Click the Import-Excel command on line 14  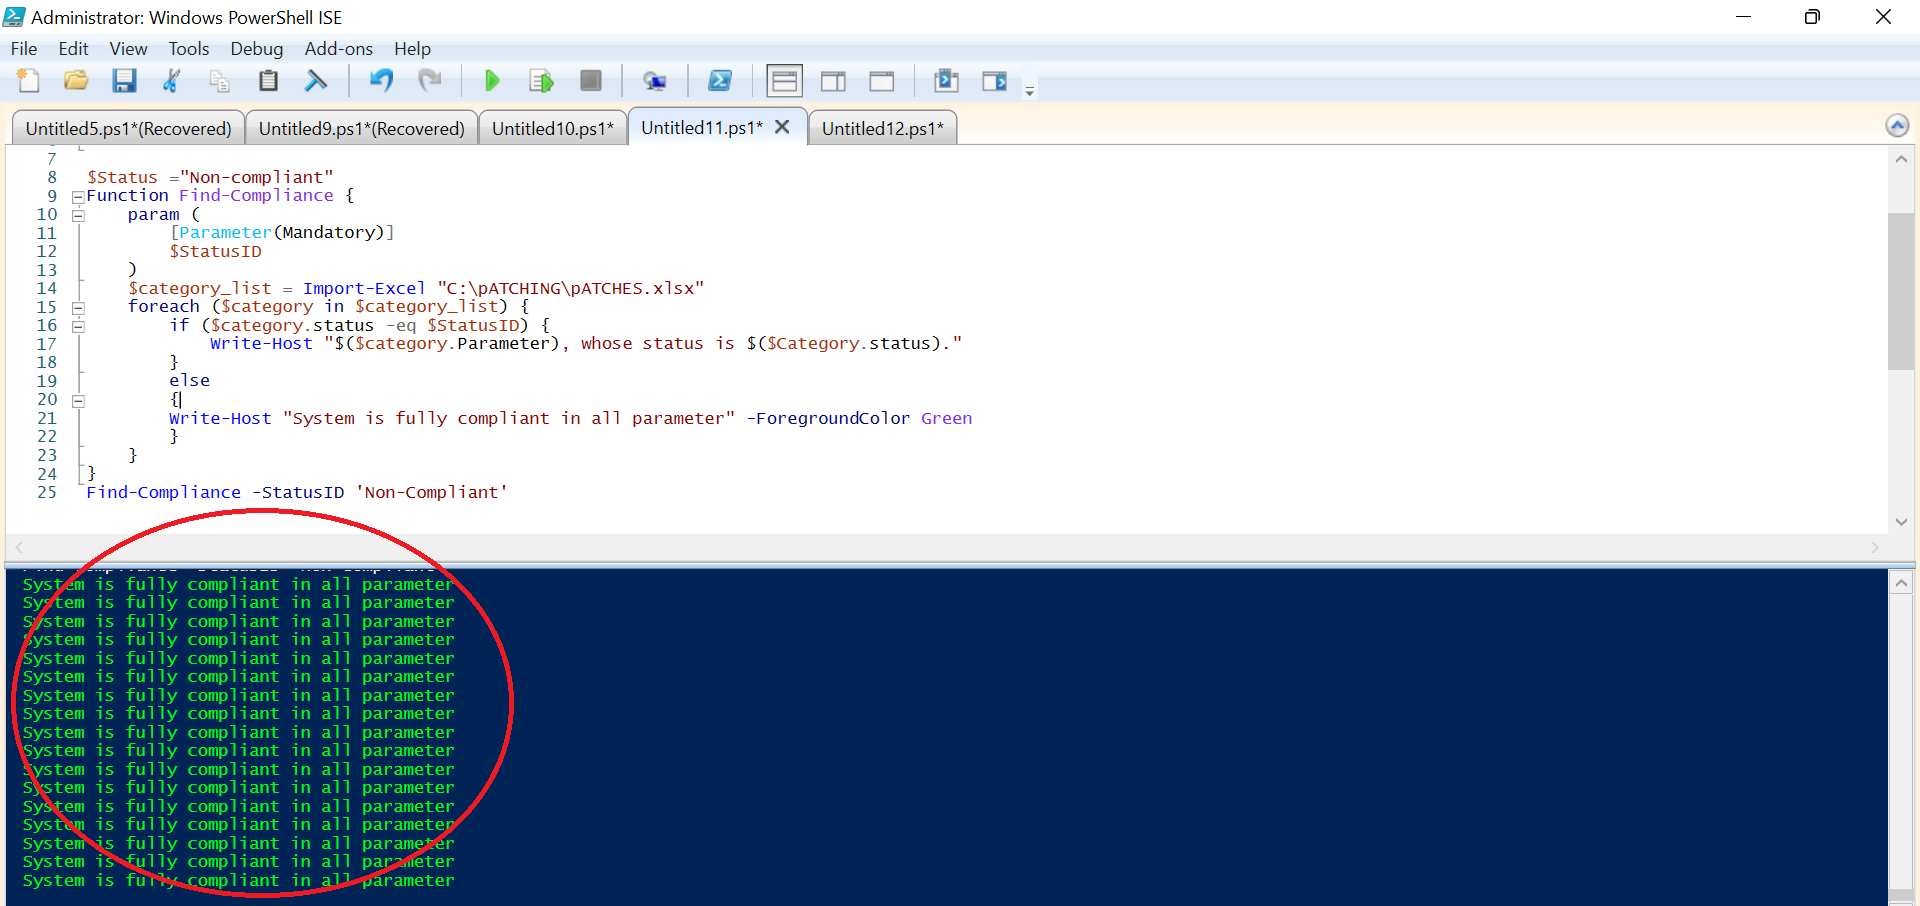point(364,288)
